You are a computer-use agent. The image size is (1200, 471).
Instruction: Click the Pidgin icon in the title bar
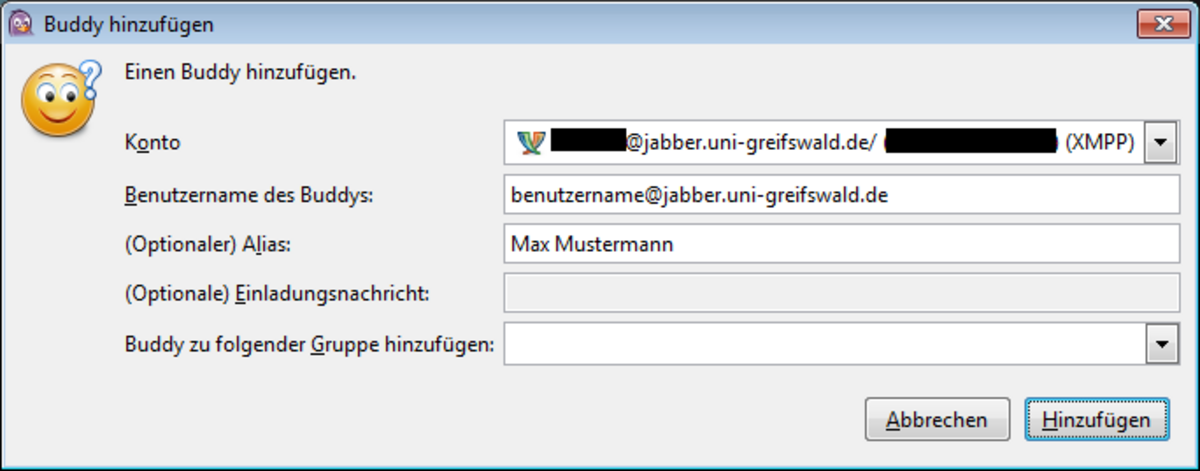18,23
